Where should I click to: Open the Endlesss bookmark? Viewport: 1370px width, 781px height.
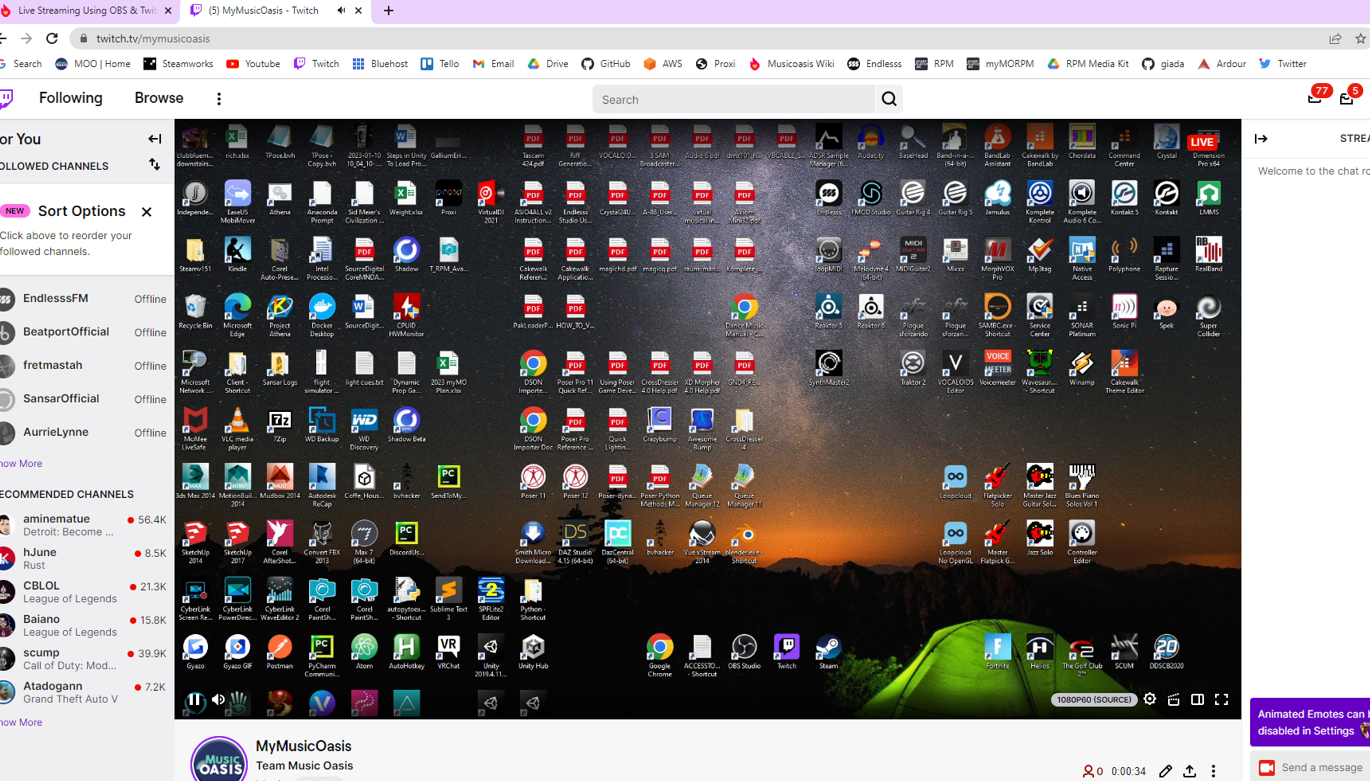[874, 64]
